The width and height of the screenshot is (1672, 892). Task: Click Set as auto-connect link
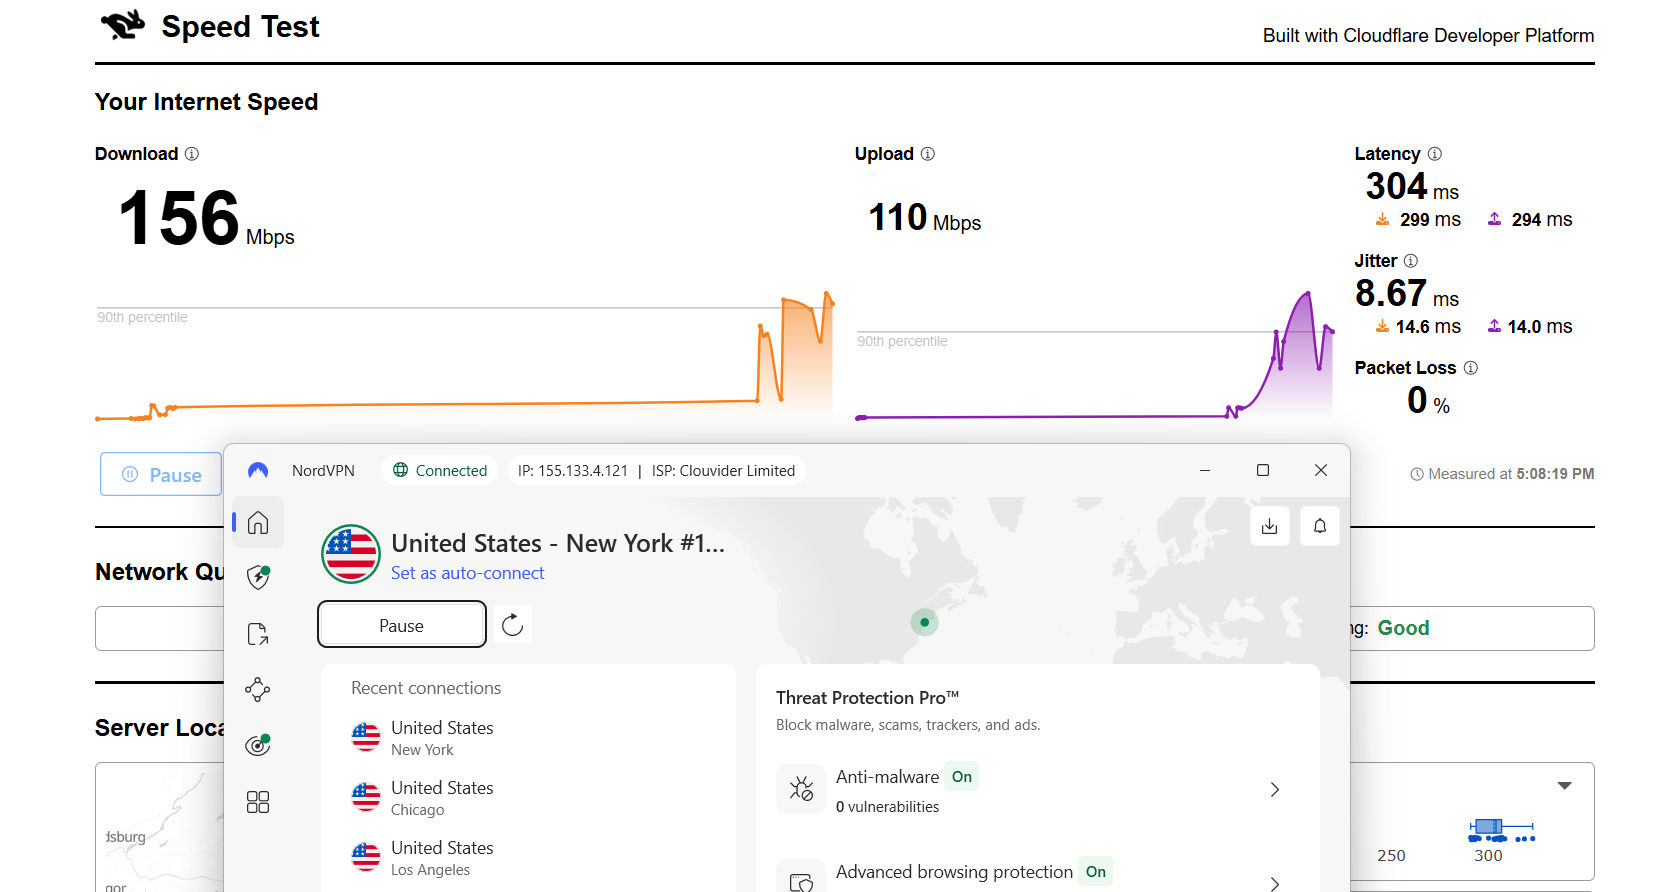tap(468, 573)
